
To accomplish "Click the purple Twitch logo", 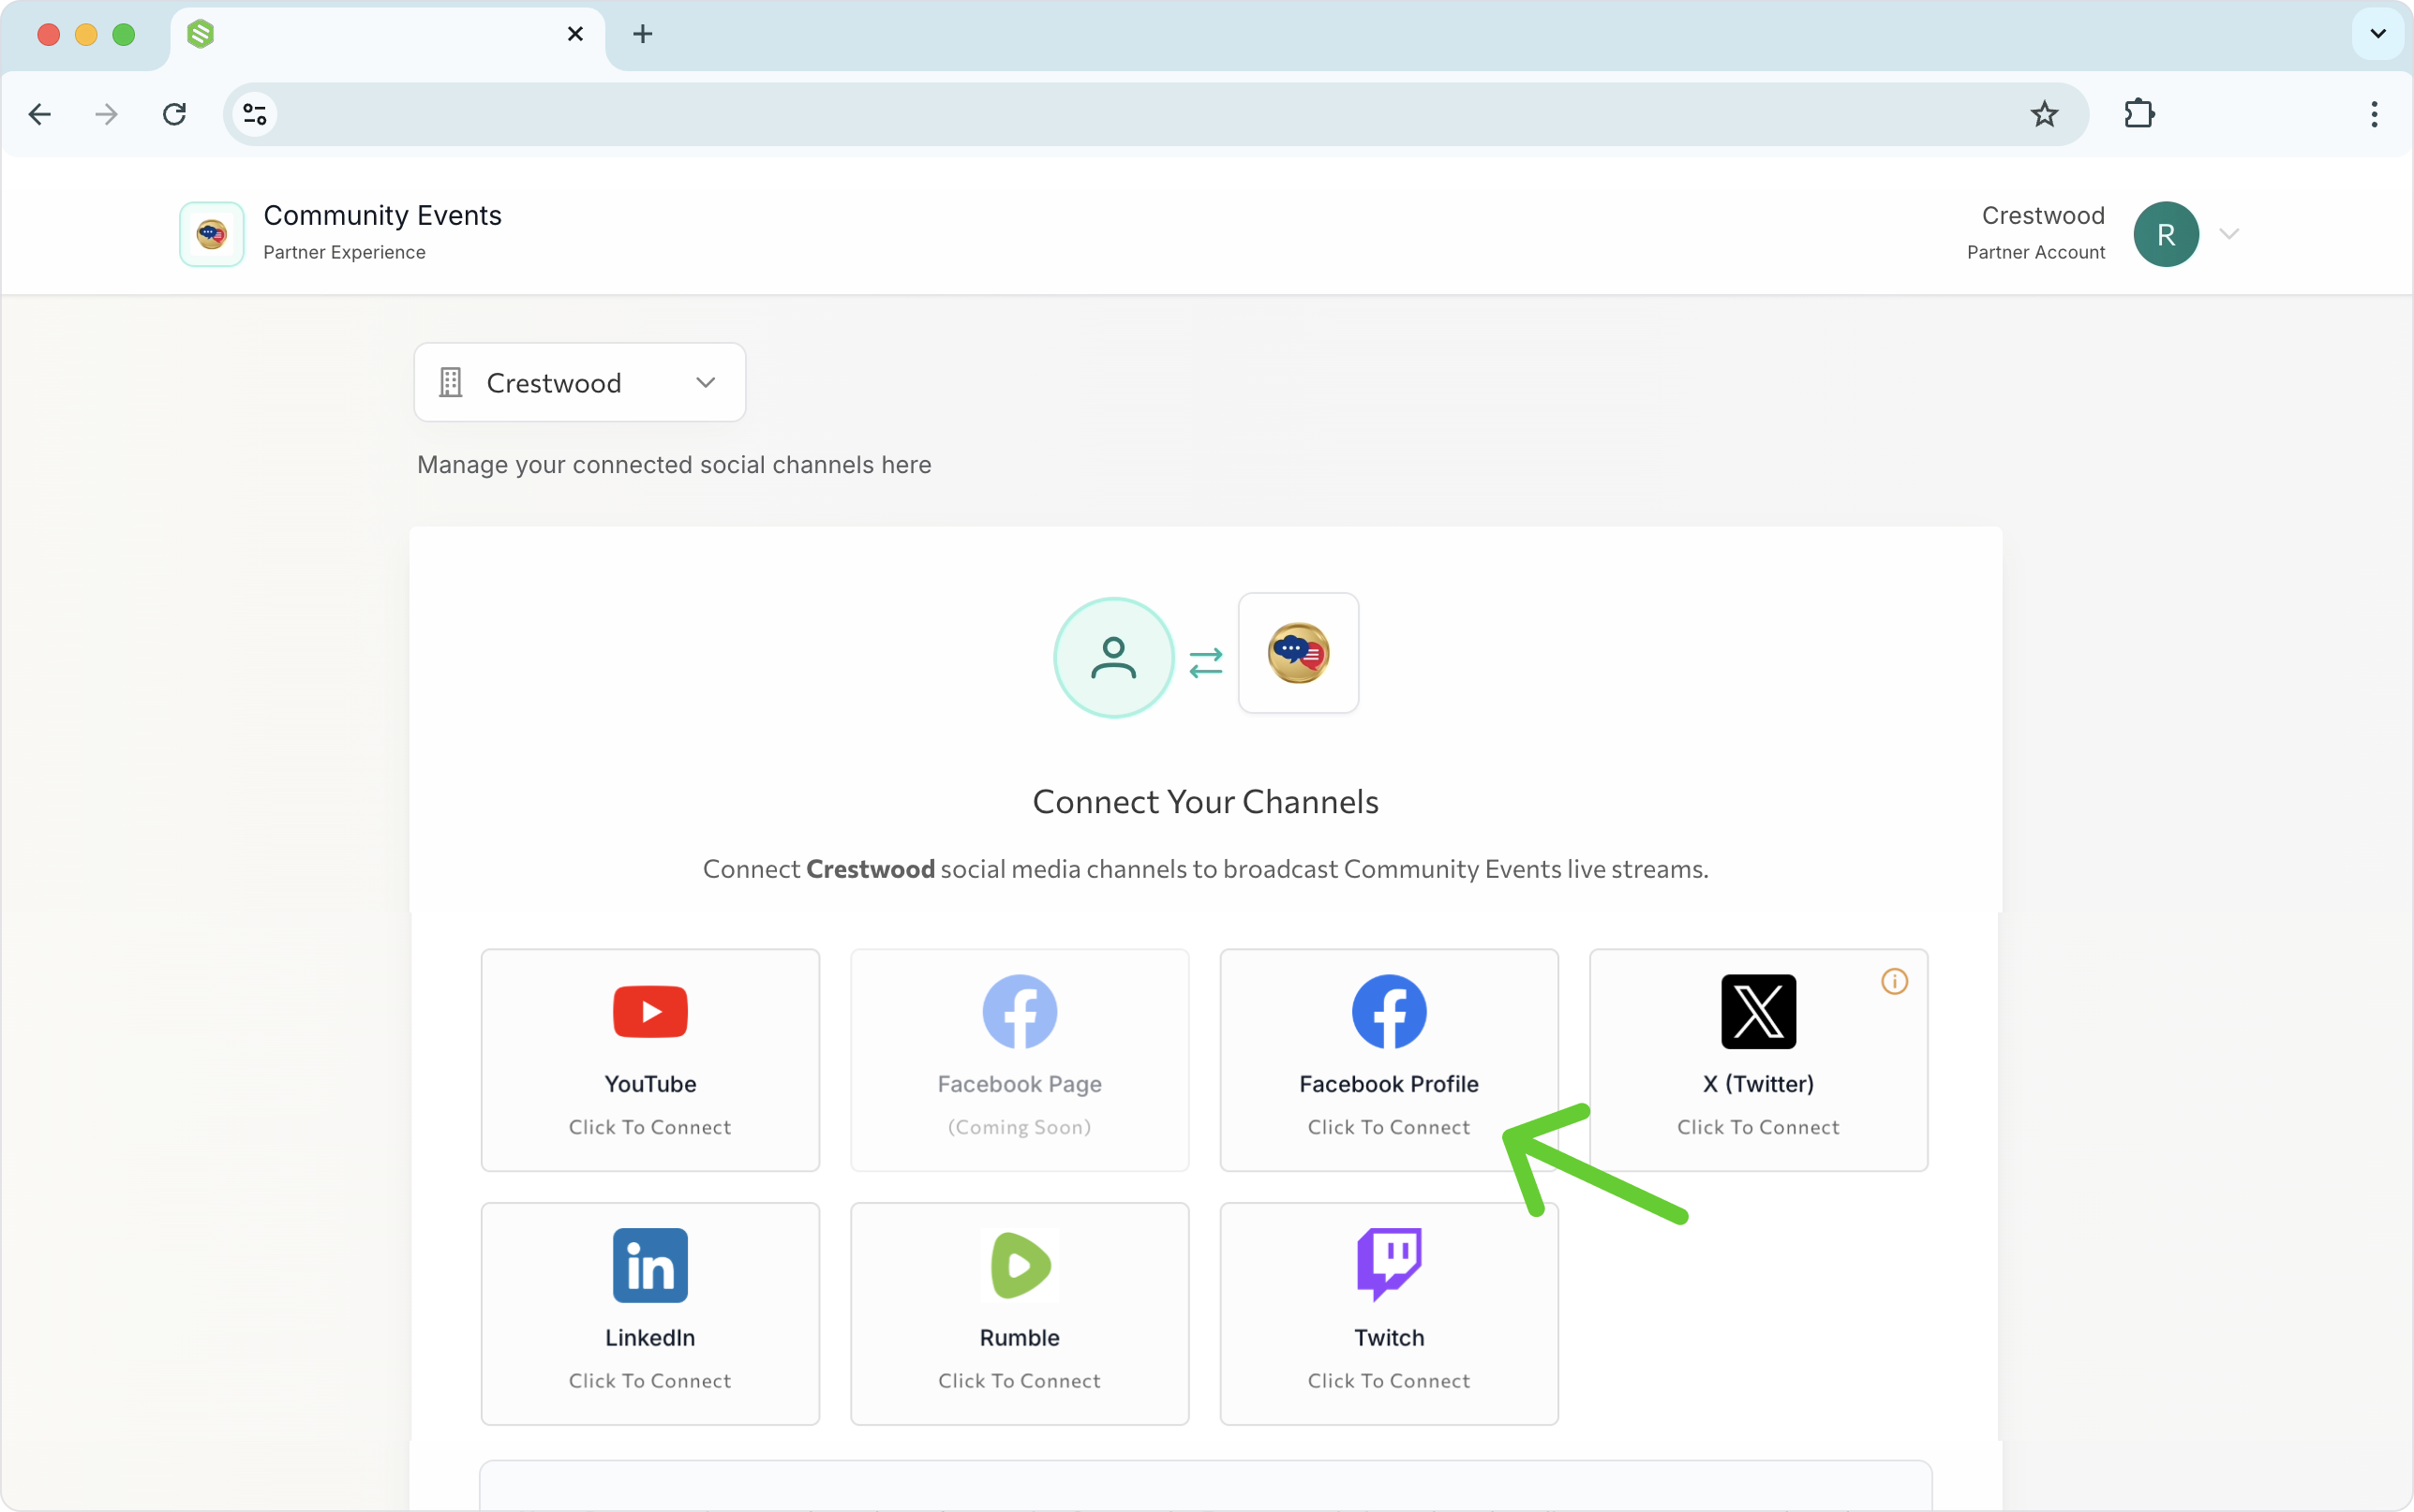I will click(x=1389, y=1266).
